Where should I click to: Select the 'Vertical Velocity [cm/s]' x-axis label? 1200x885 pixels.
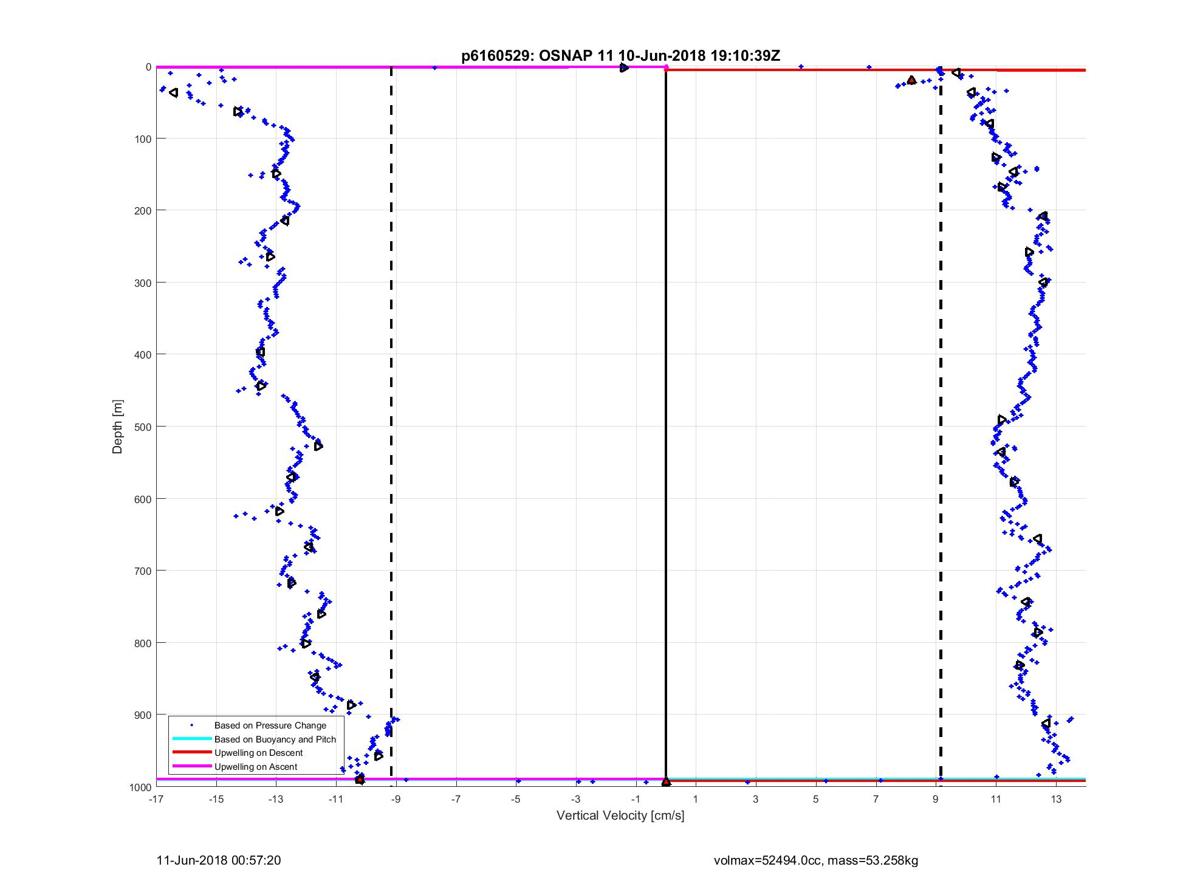(620, 816)
